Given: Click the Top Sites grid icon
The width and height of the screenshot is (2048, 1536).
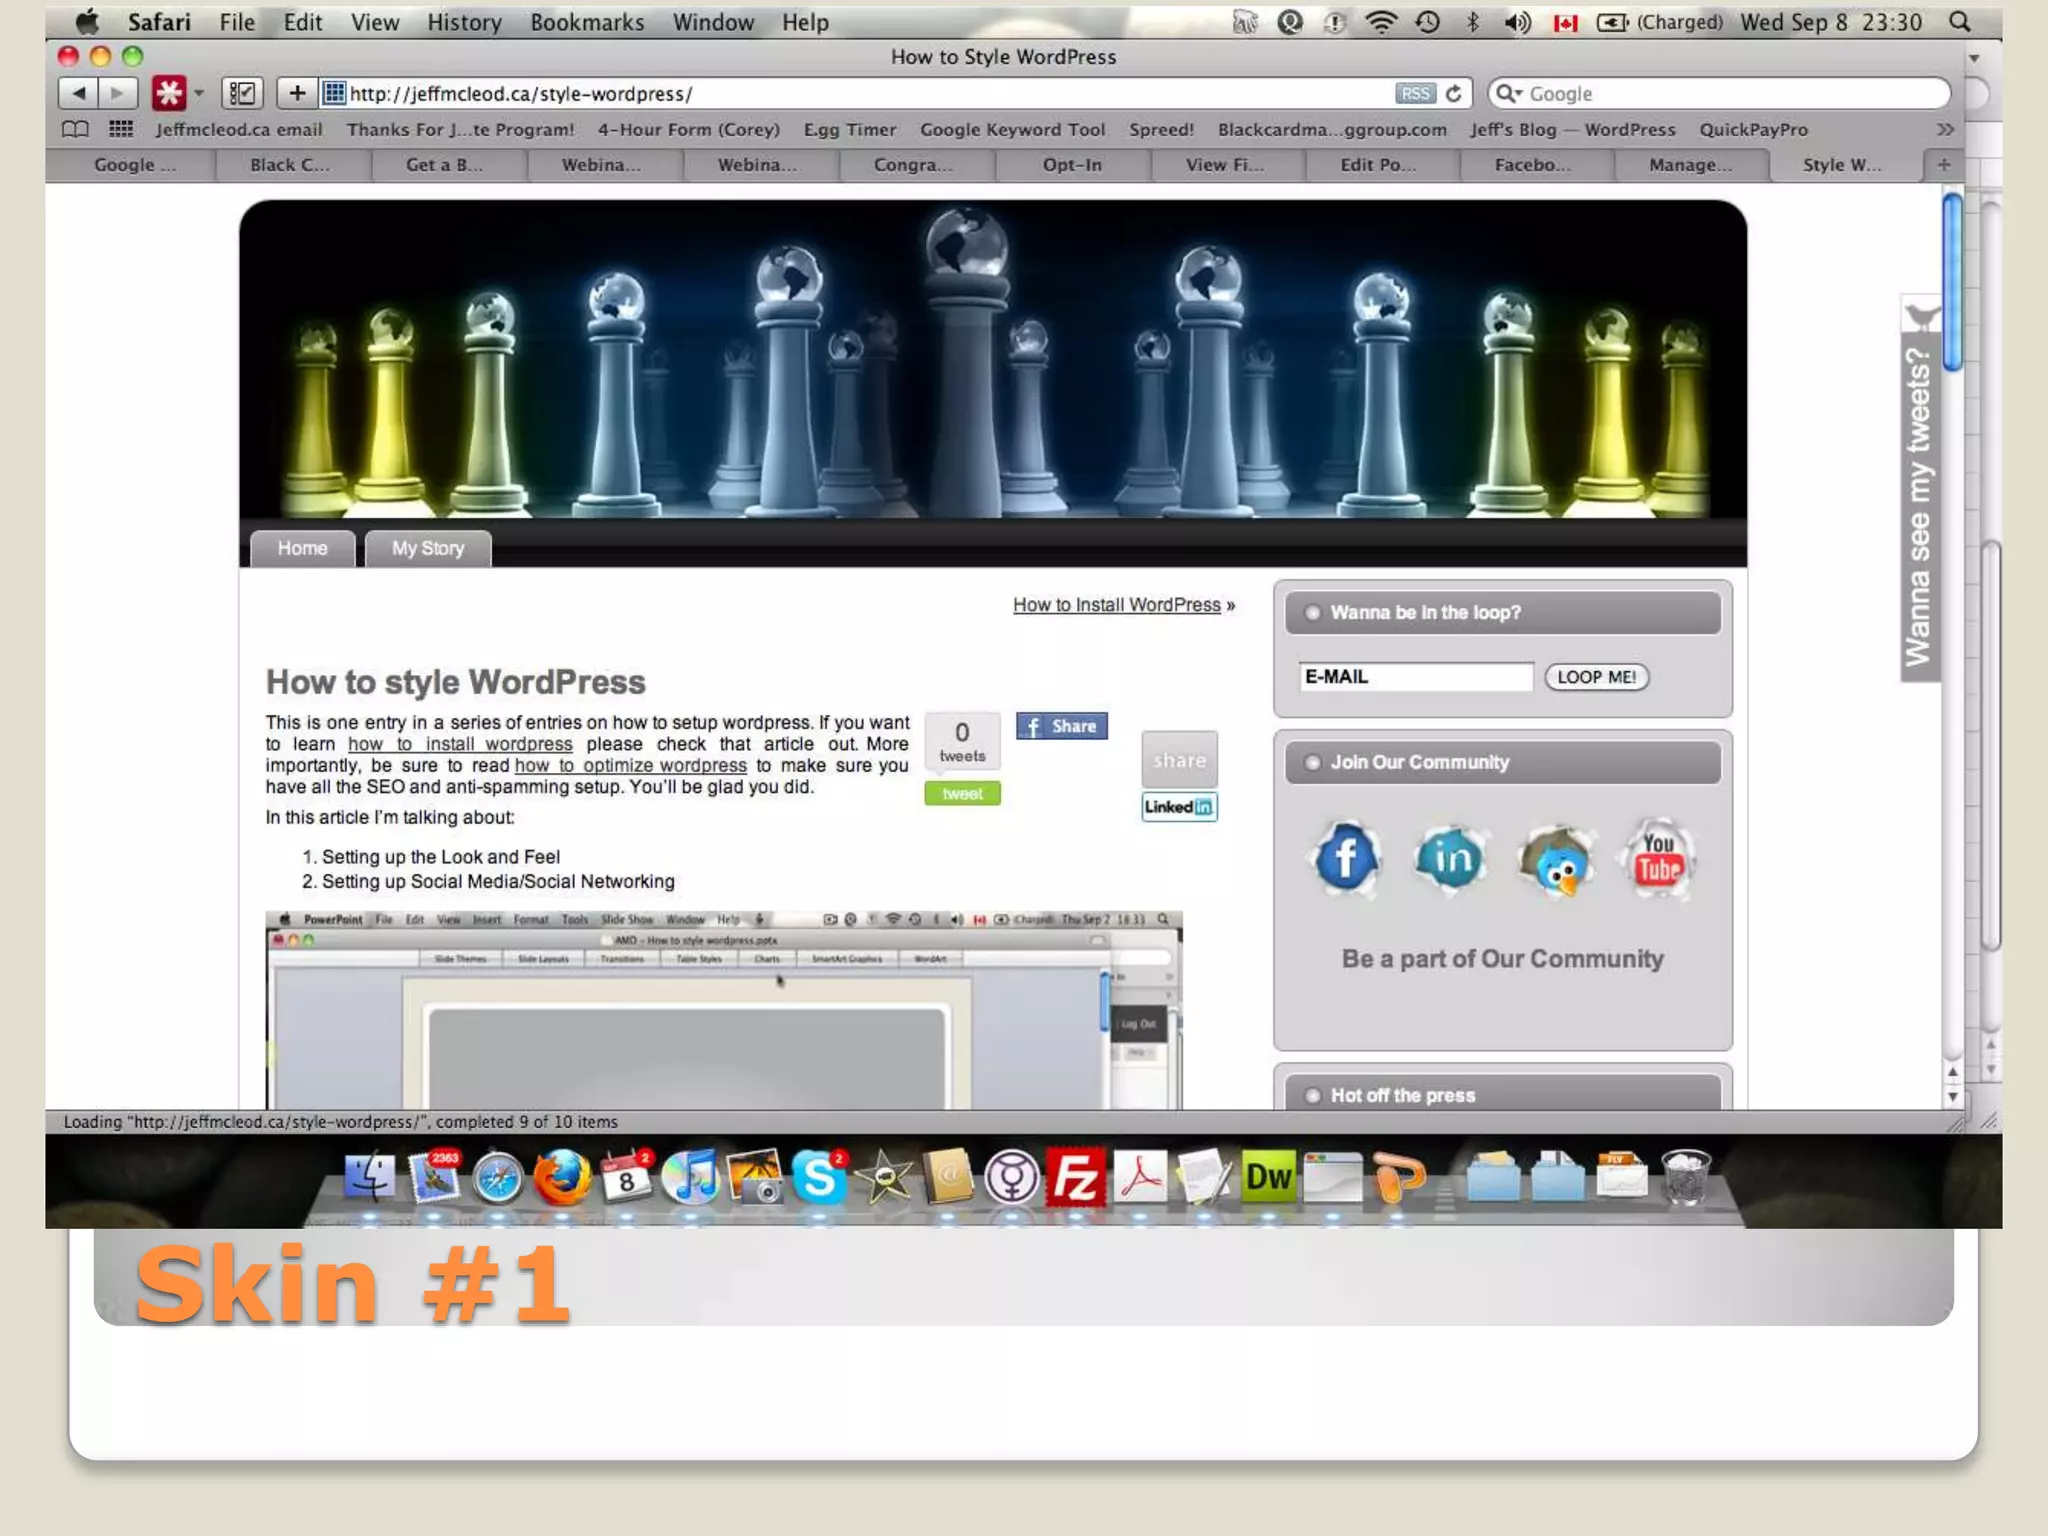Looking at the screenshot, I should [121, 129].
